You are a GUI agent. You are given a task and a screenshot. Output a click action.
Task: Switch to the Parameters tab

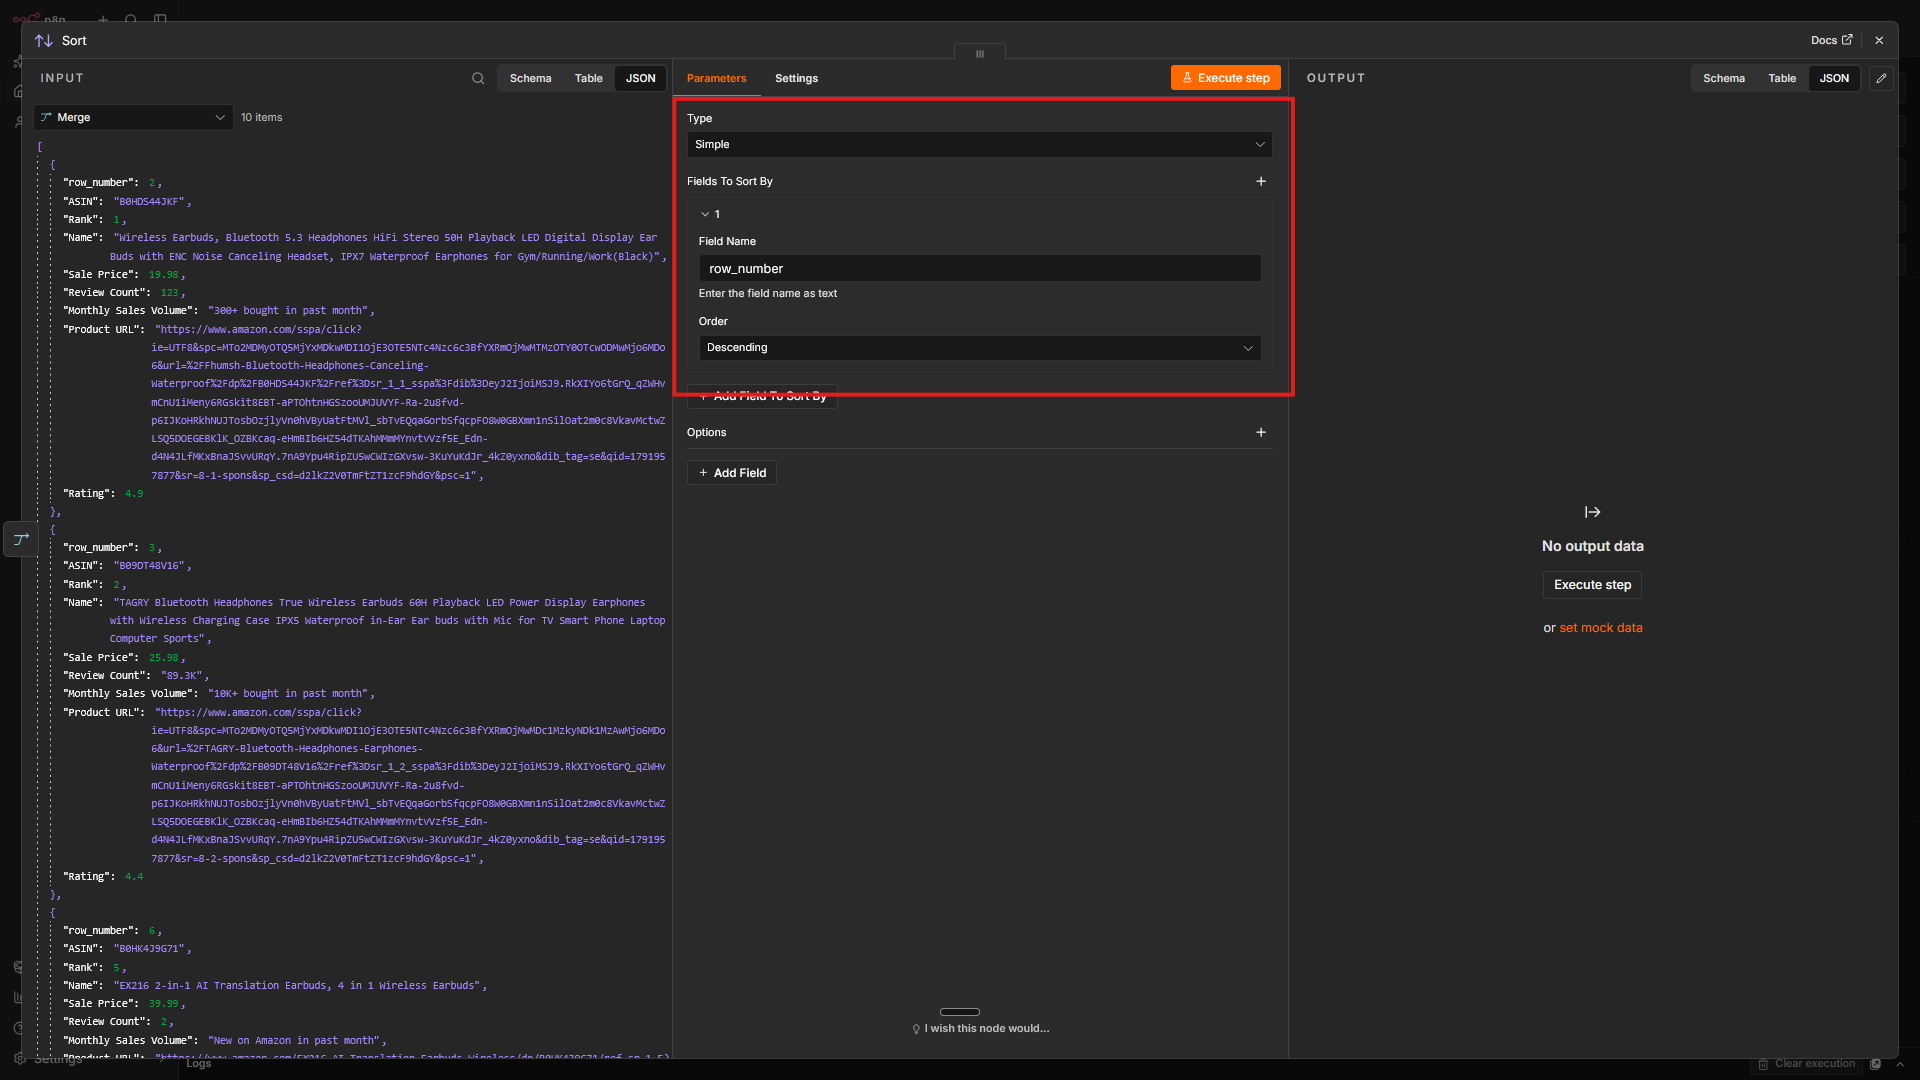tap(716, 78)
